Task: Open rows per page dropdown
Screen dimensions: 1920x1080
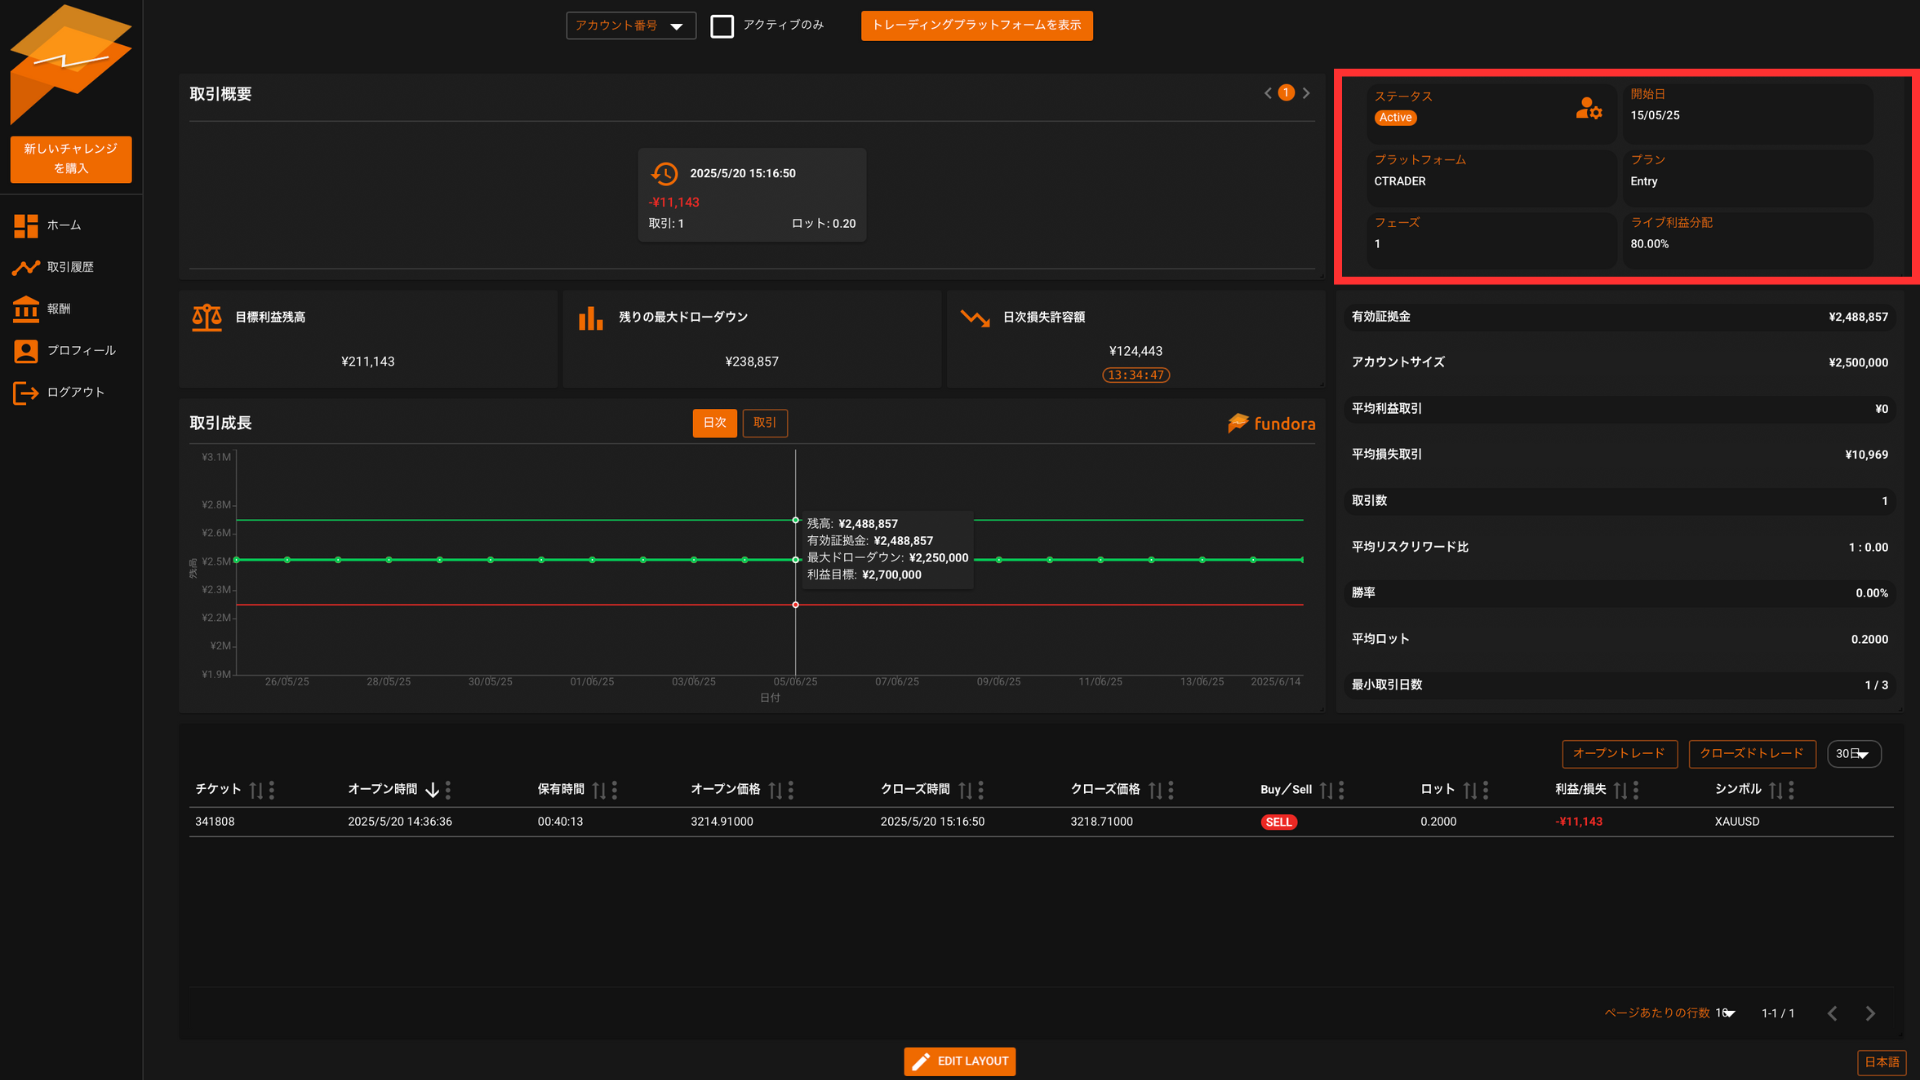Action: coord(1726,1014)
